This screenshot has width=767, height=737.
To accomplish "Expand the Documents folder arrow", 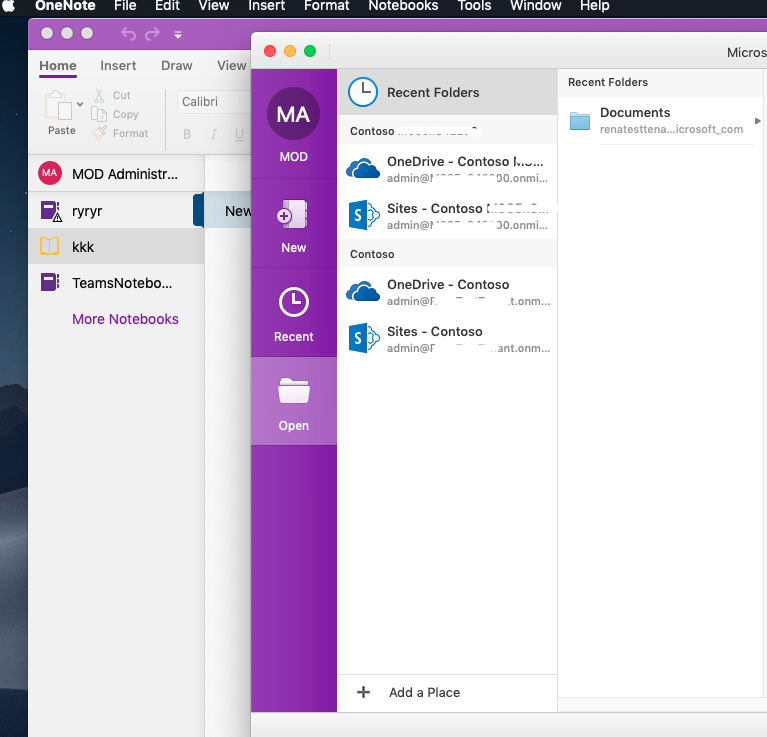I will (x=757, y=121).
